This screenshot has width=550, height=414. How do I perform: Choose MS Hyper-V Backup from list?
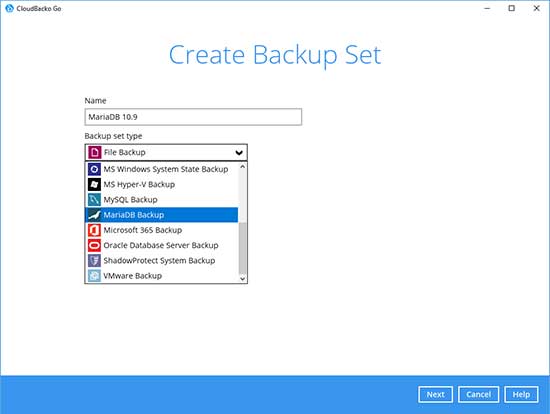tap(162, 184)
